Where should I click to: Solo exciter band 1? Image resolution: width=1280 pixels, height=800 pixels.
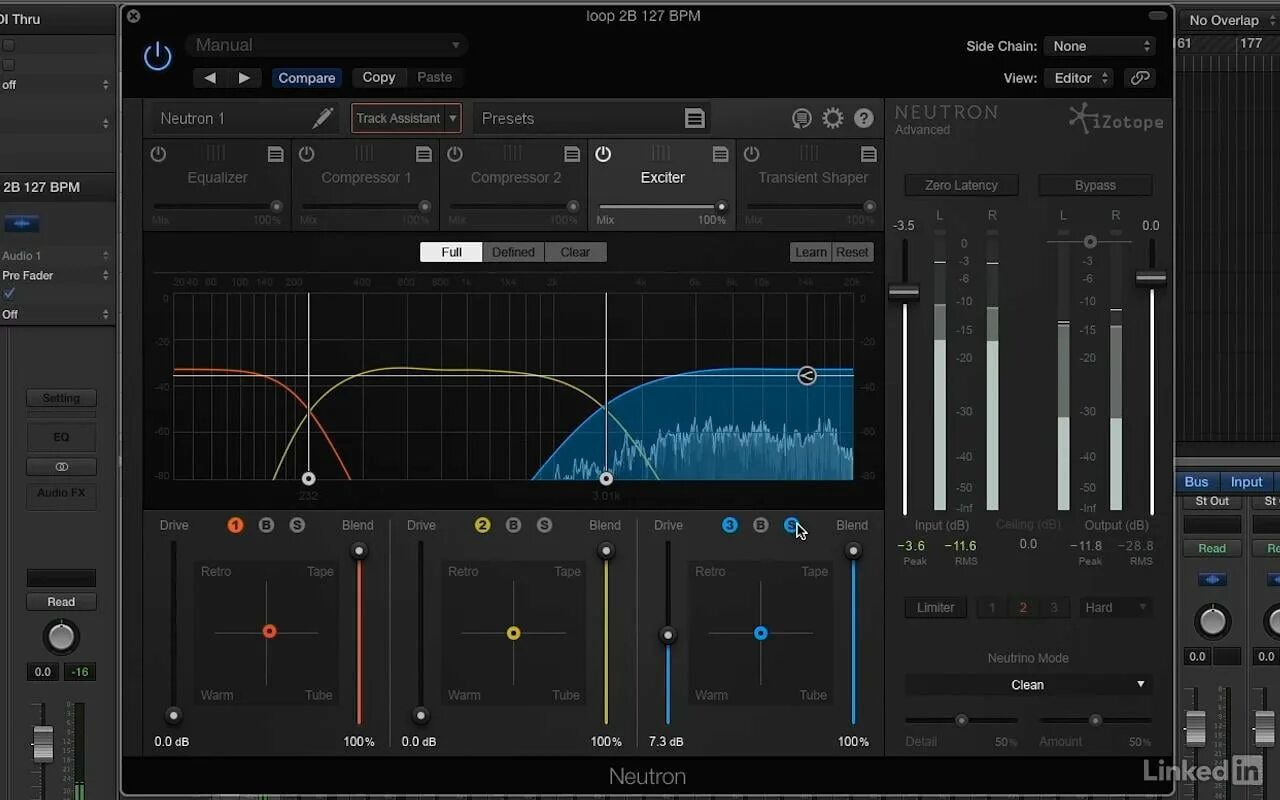(x=297, y=525)
